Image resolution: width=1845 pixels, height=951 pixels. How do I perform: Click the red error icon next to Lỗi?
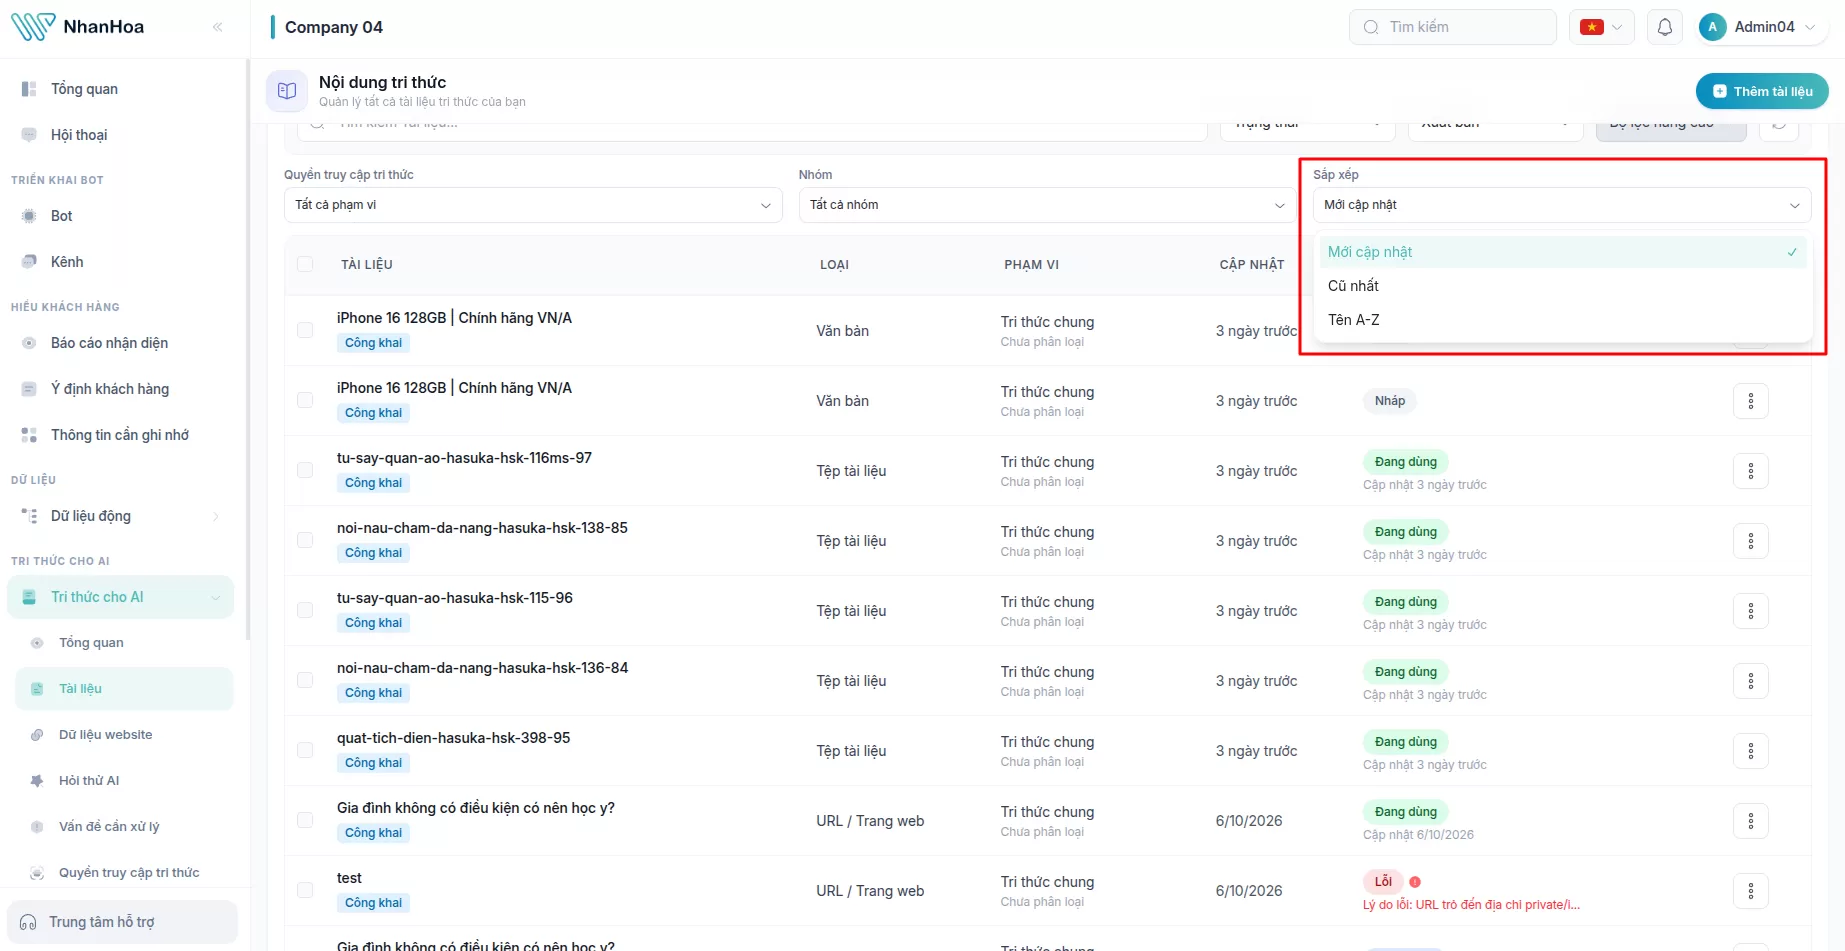tap(1415, 882)
